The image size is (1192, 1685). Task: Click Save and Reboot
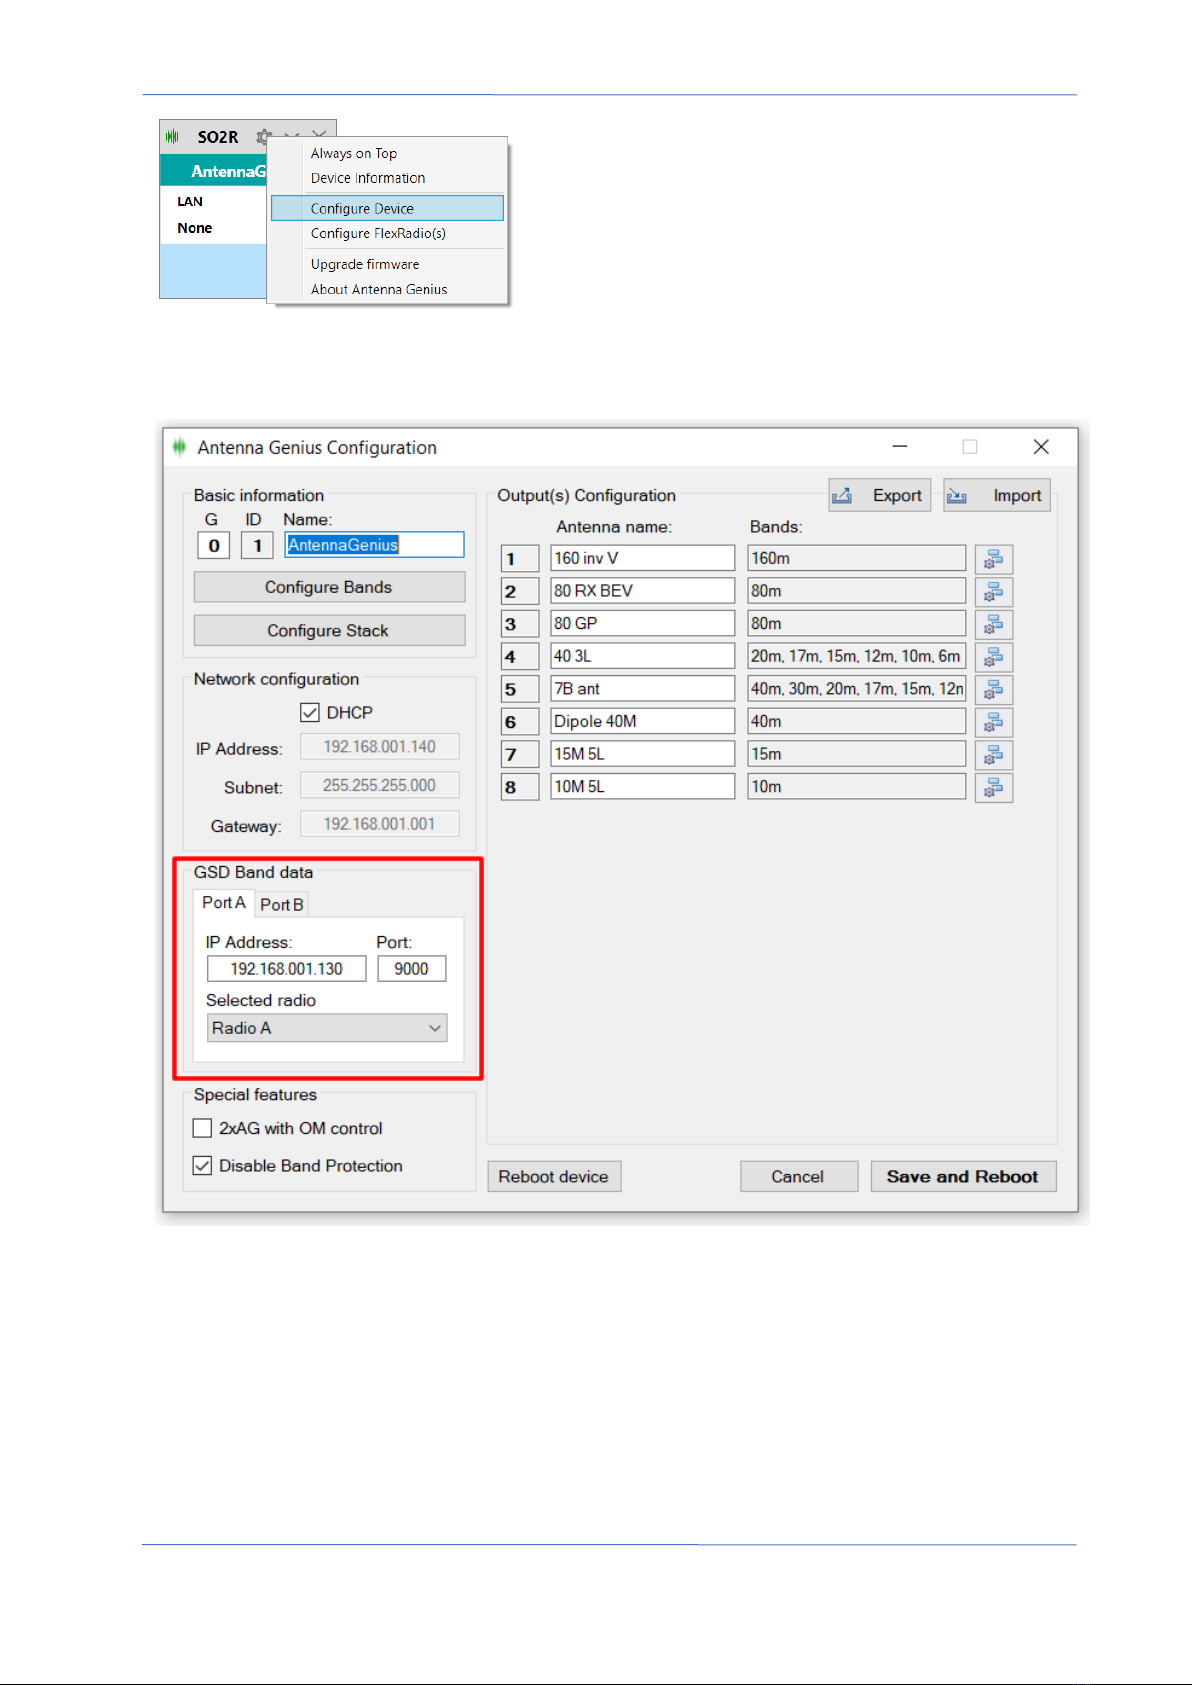[x=963, y=1177]
